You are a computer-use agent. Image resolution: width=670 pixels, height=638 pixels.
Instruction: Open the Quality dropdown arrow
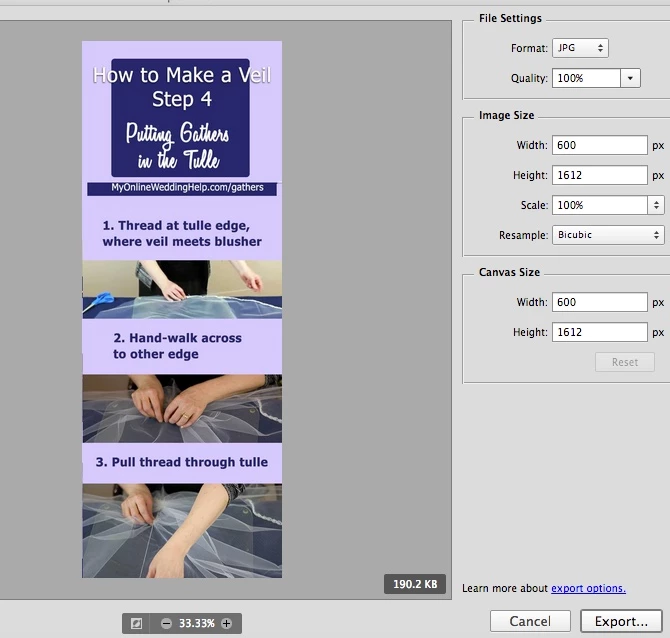pyautogui.click(x=630, y=78)
